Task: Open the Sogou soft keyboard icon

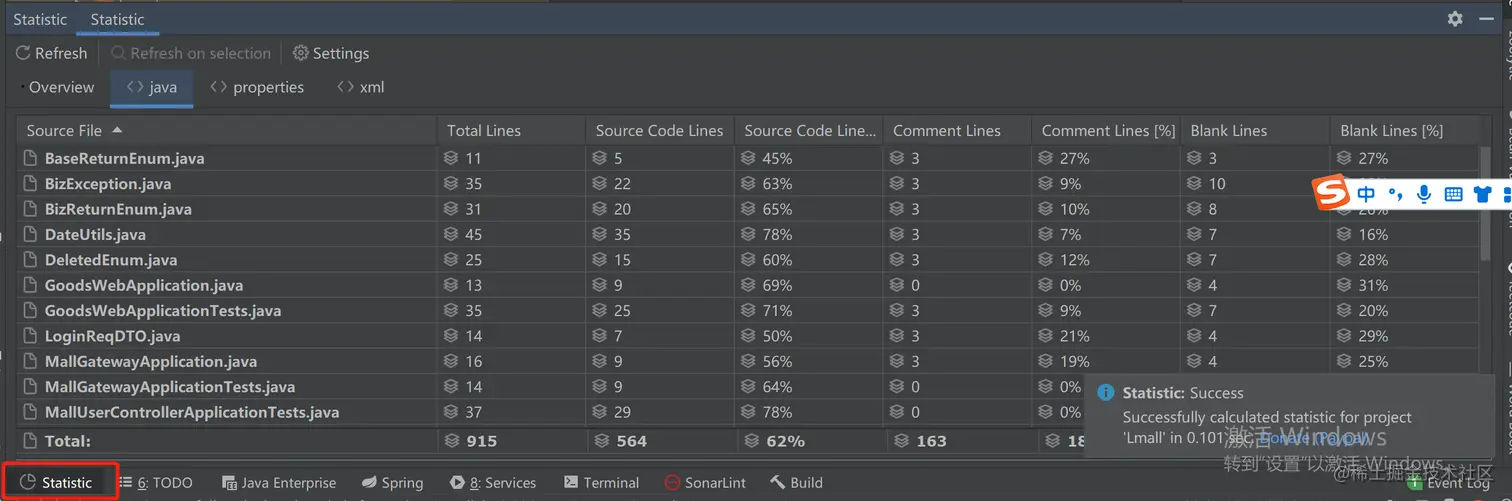Action: (x=1453, y=194)
